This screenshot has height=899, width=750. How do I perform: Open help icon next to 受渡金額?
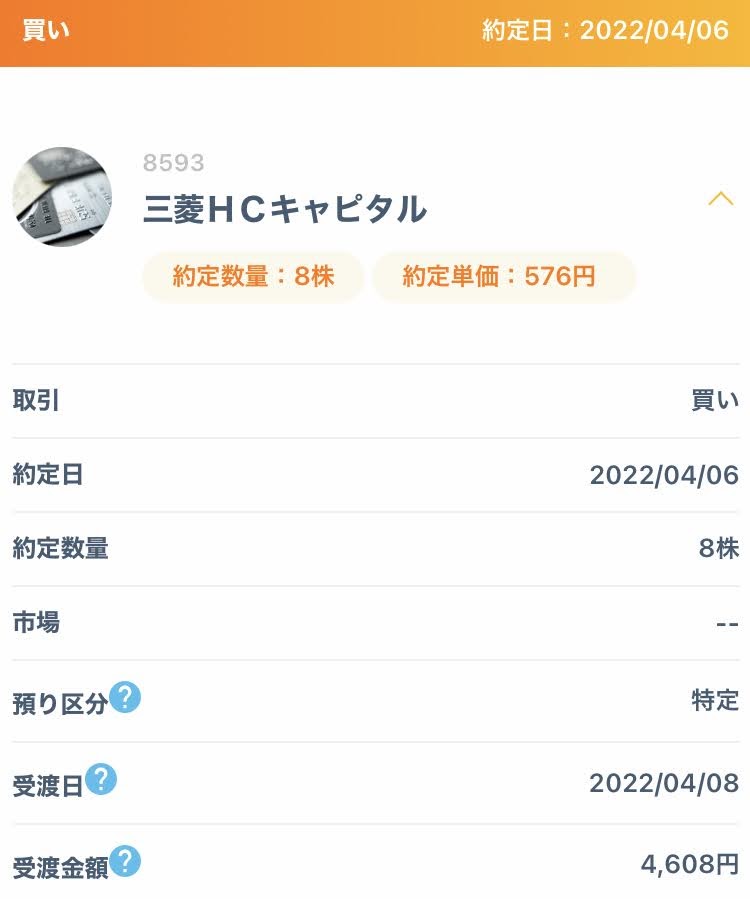coord(125,861)
